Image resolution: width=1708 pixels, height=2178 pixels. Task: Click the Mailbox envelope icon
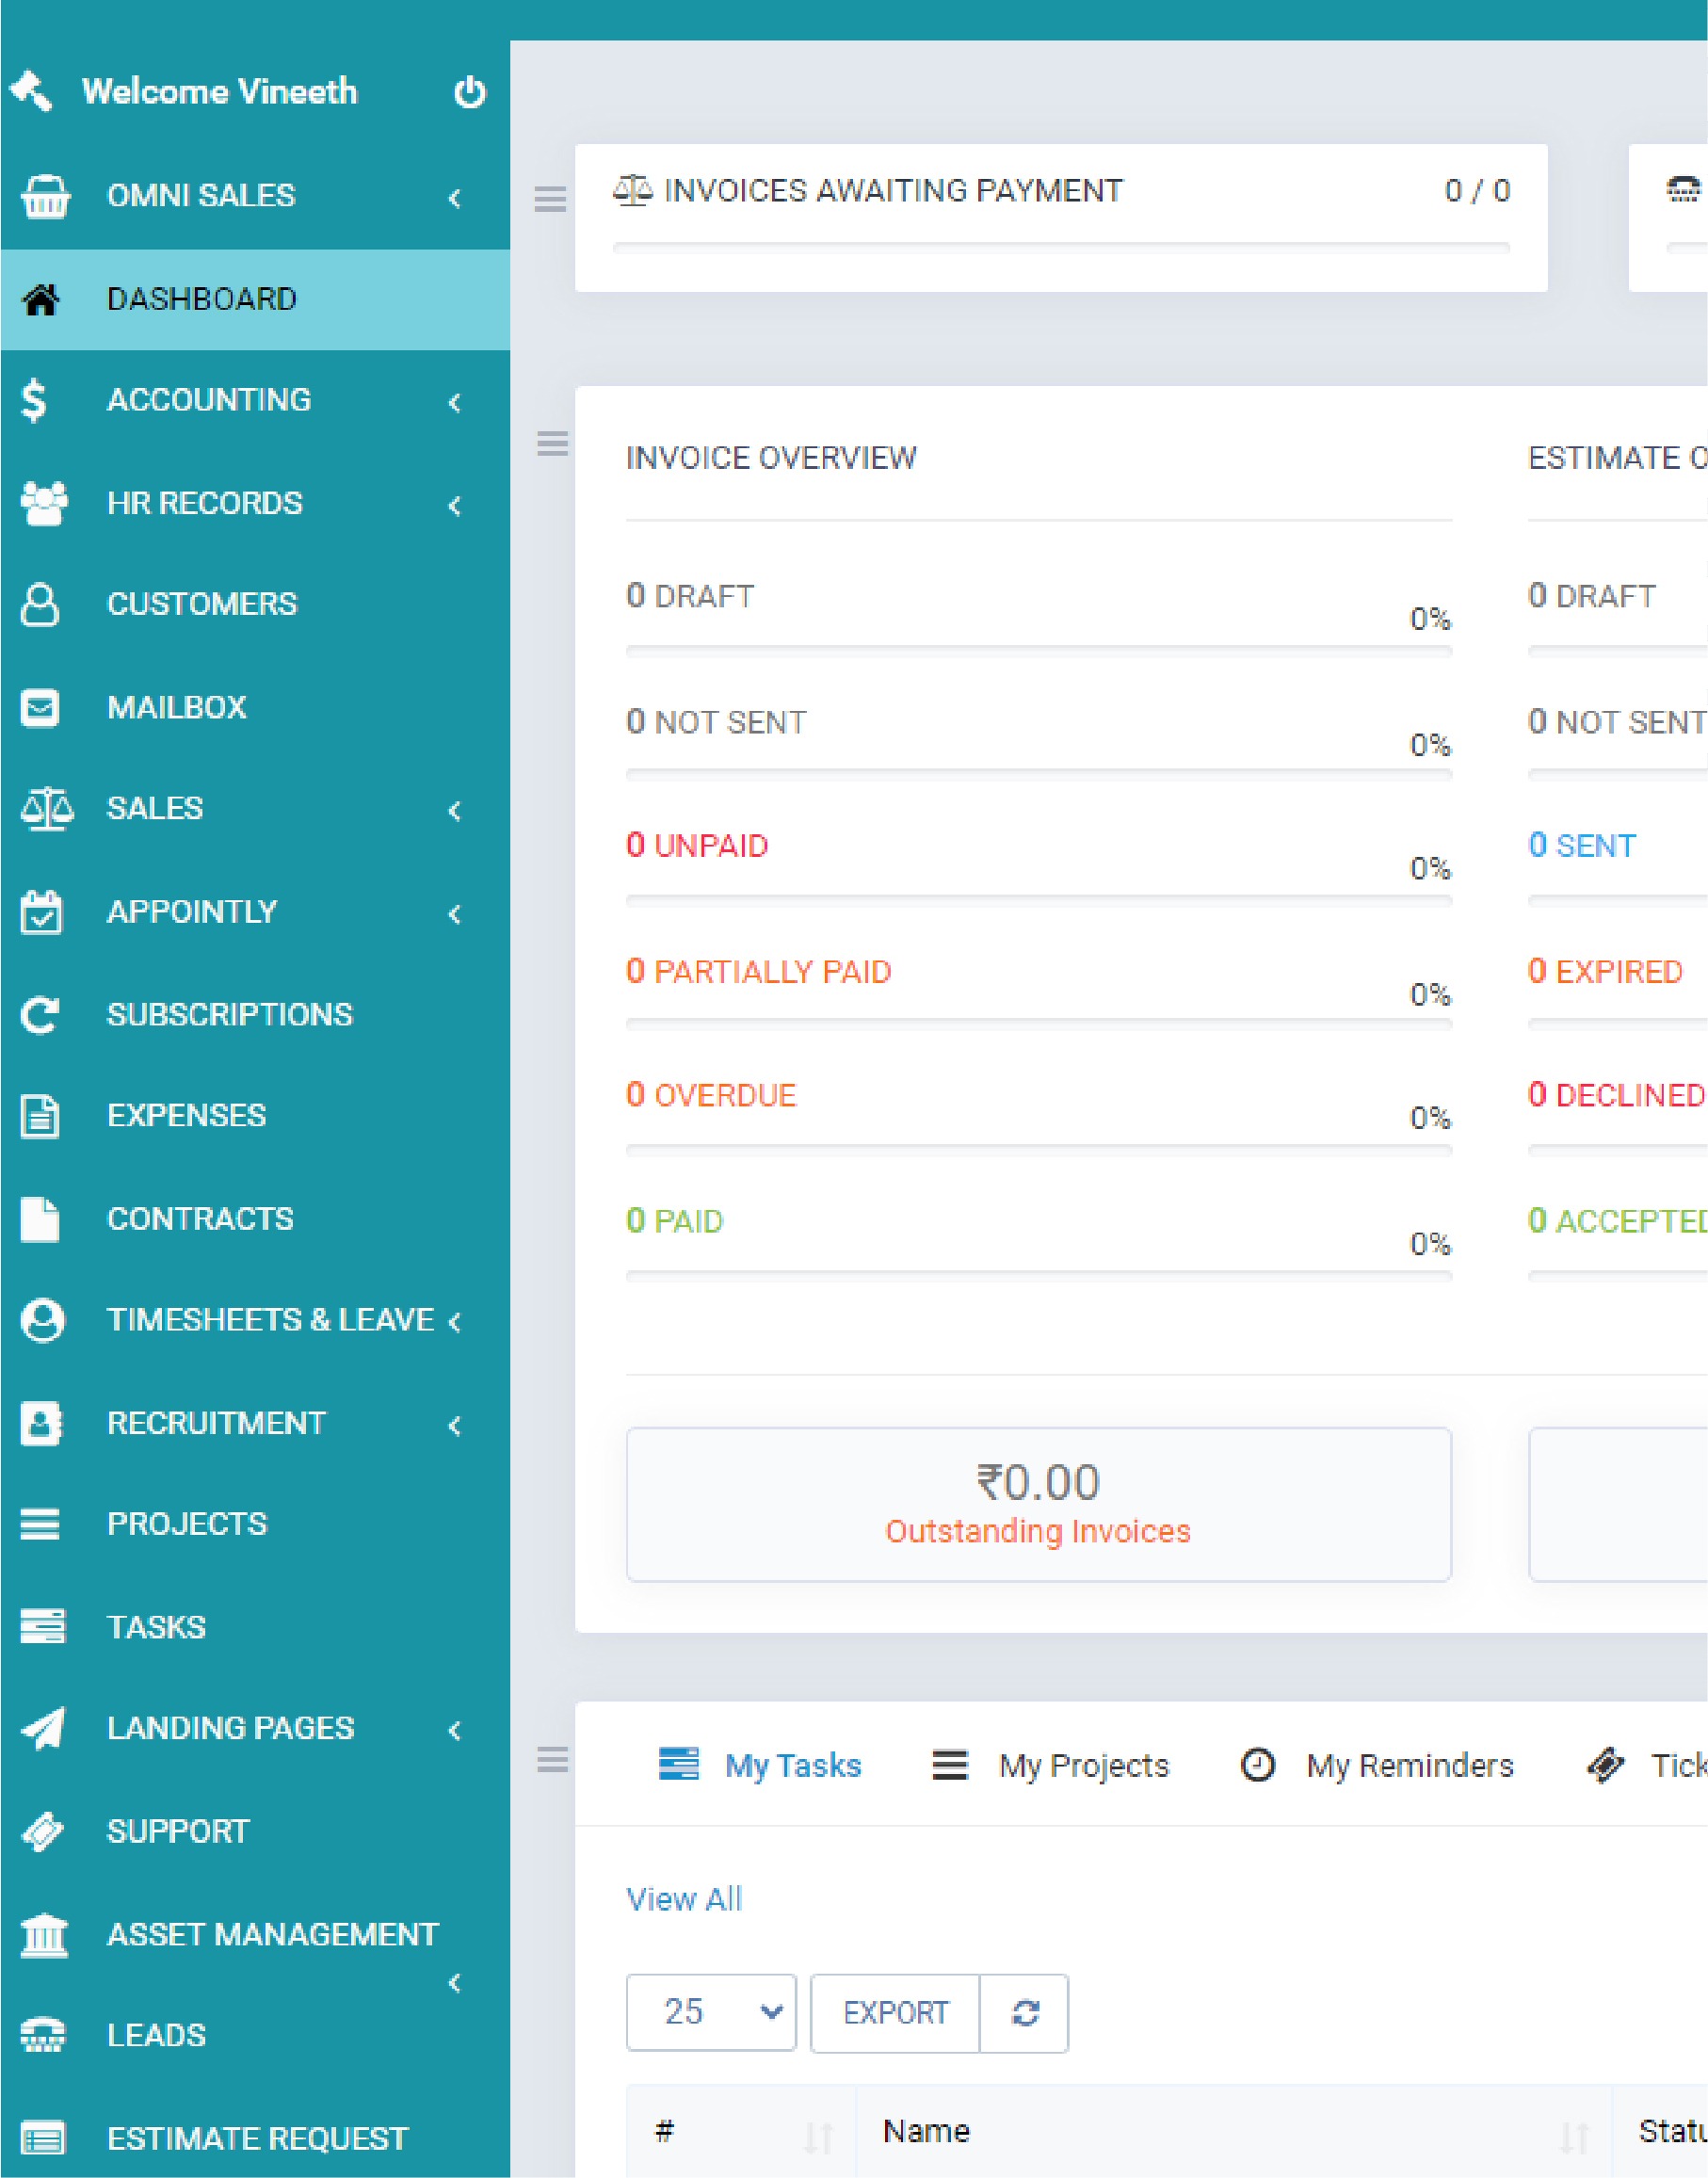pos(40,708)
